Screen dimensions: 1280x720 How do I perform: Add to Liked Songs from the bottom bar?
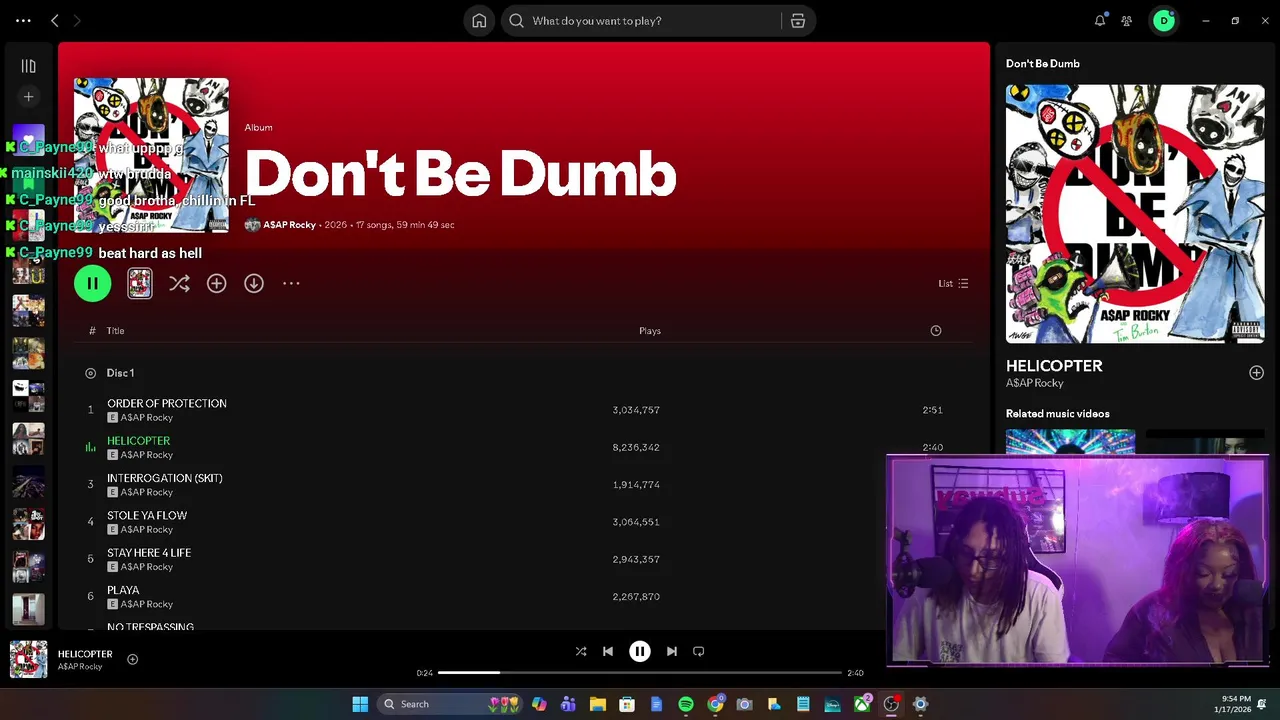point(132,659)
